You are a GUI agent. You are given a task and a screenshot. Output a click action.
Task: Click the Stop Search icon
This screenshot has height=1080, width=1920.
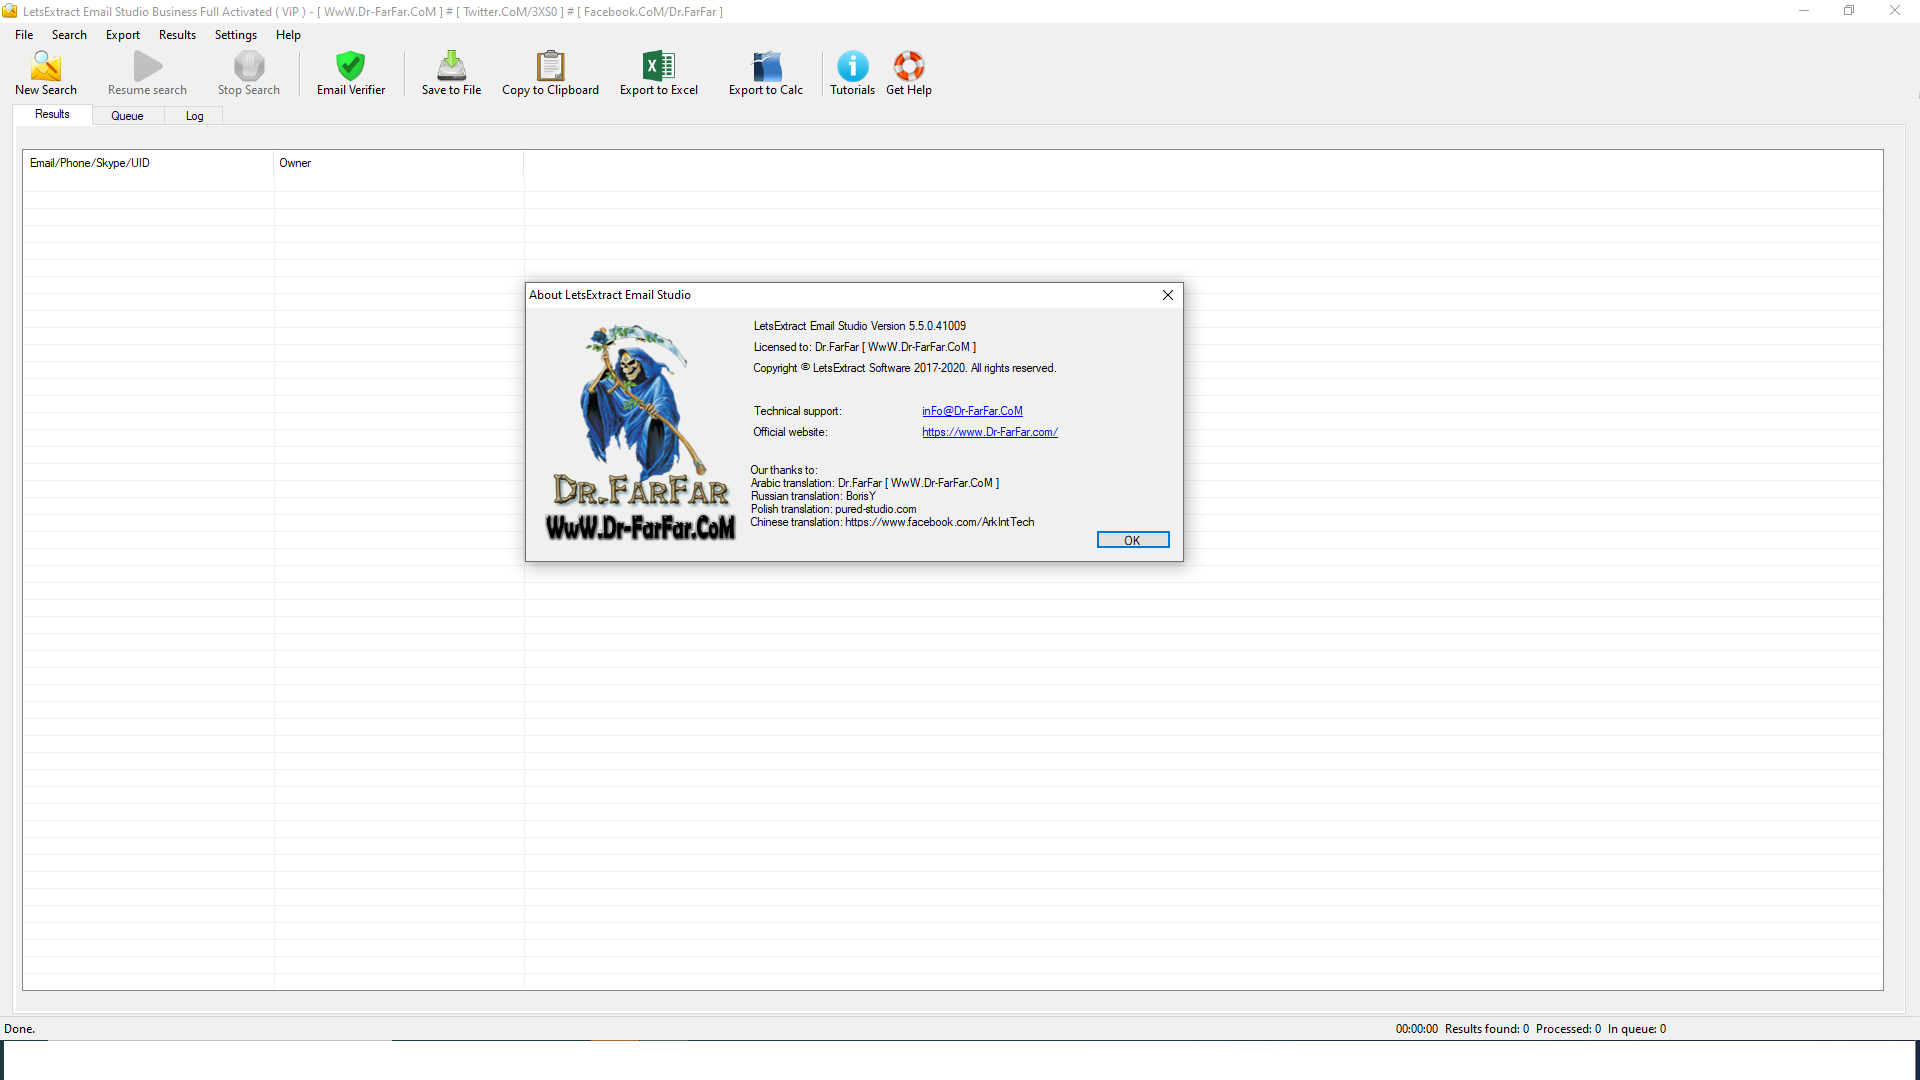(x=249, y=67)
